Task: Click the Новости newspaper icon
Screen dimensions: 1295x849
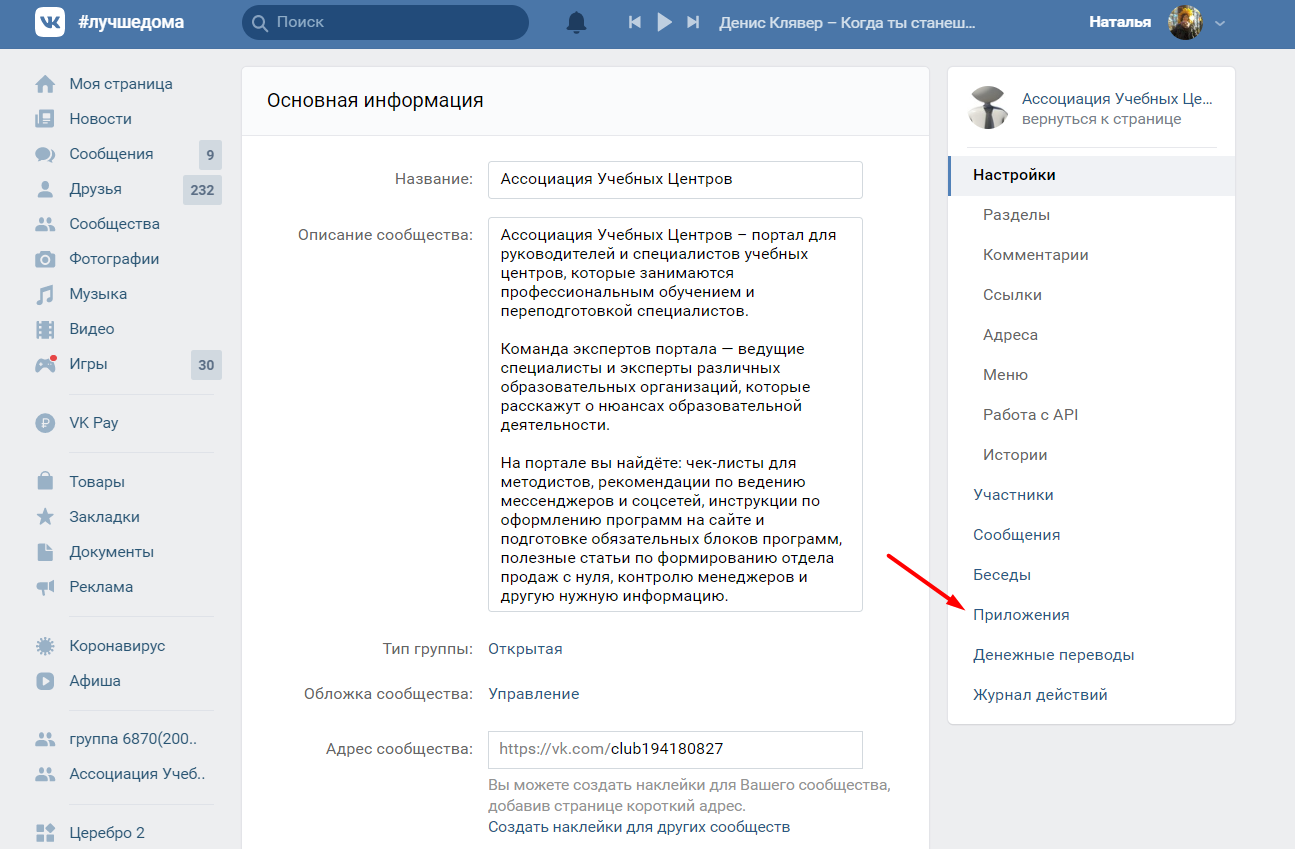Action: pos(45,119)
